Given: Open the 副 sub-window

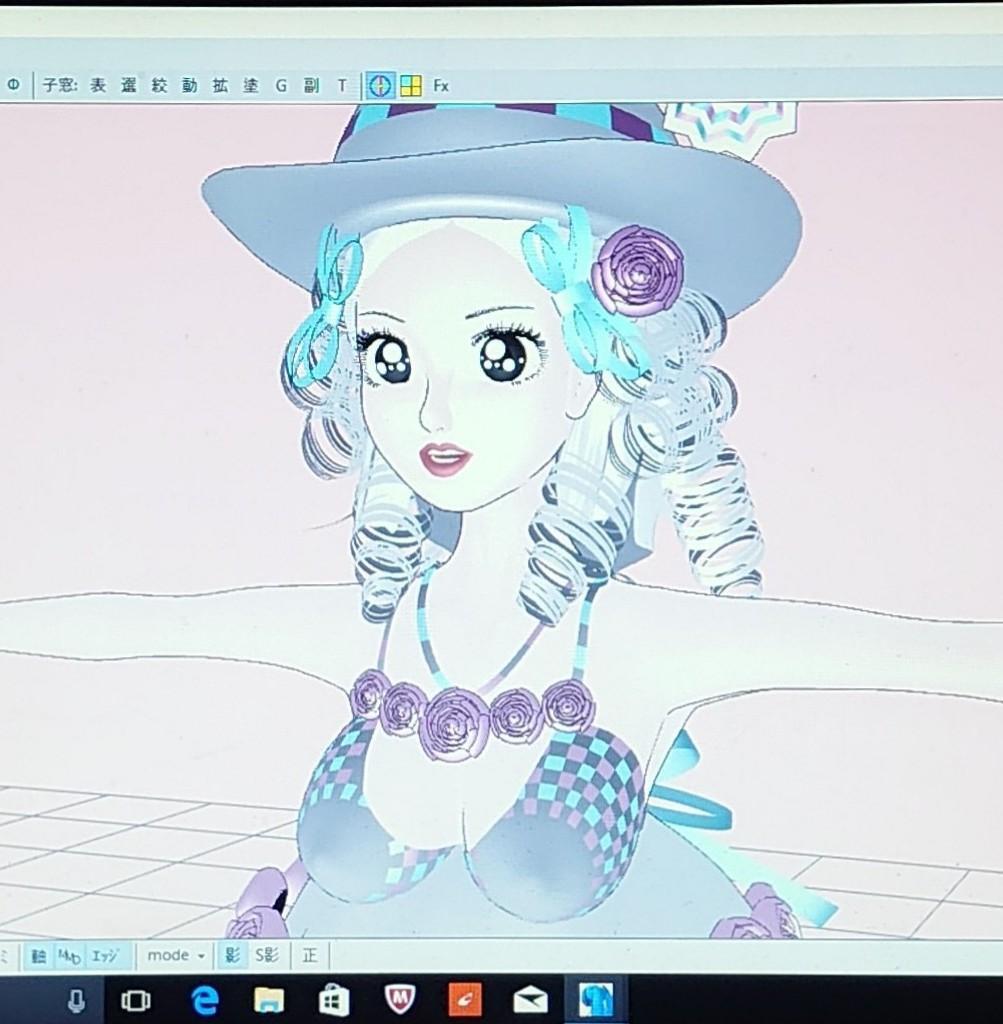Looking at the screenshot, I should [311, 85].
